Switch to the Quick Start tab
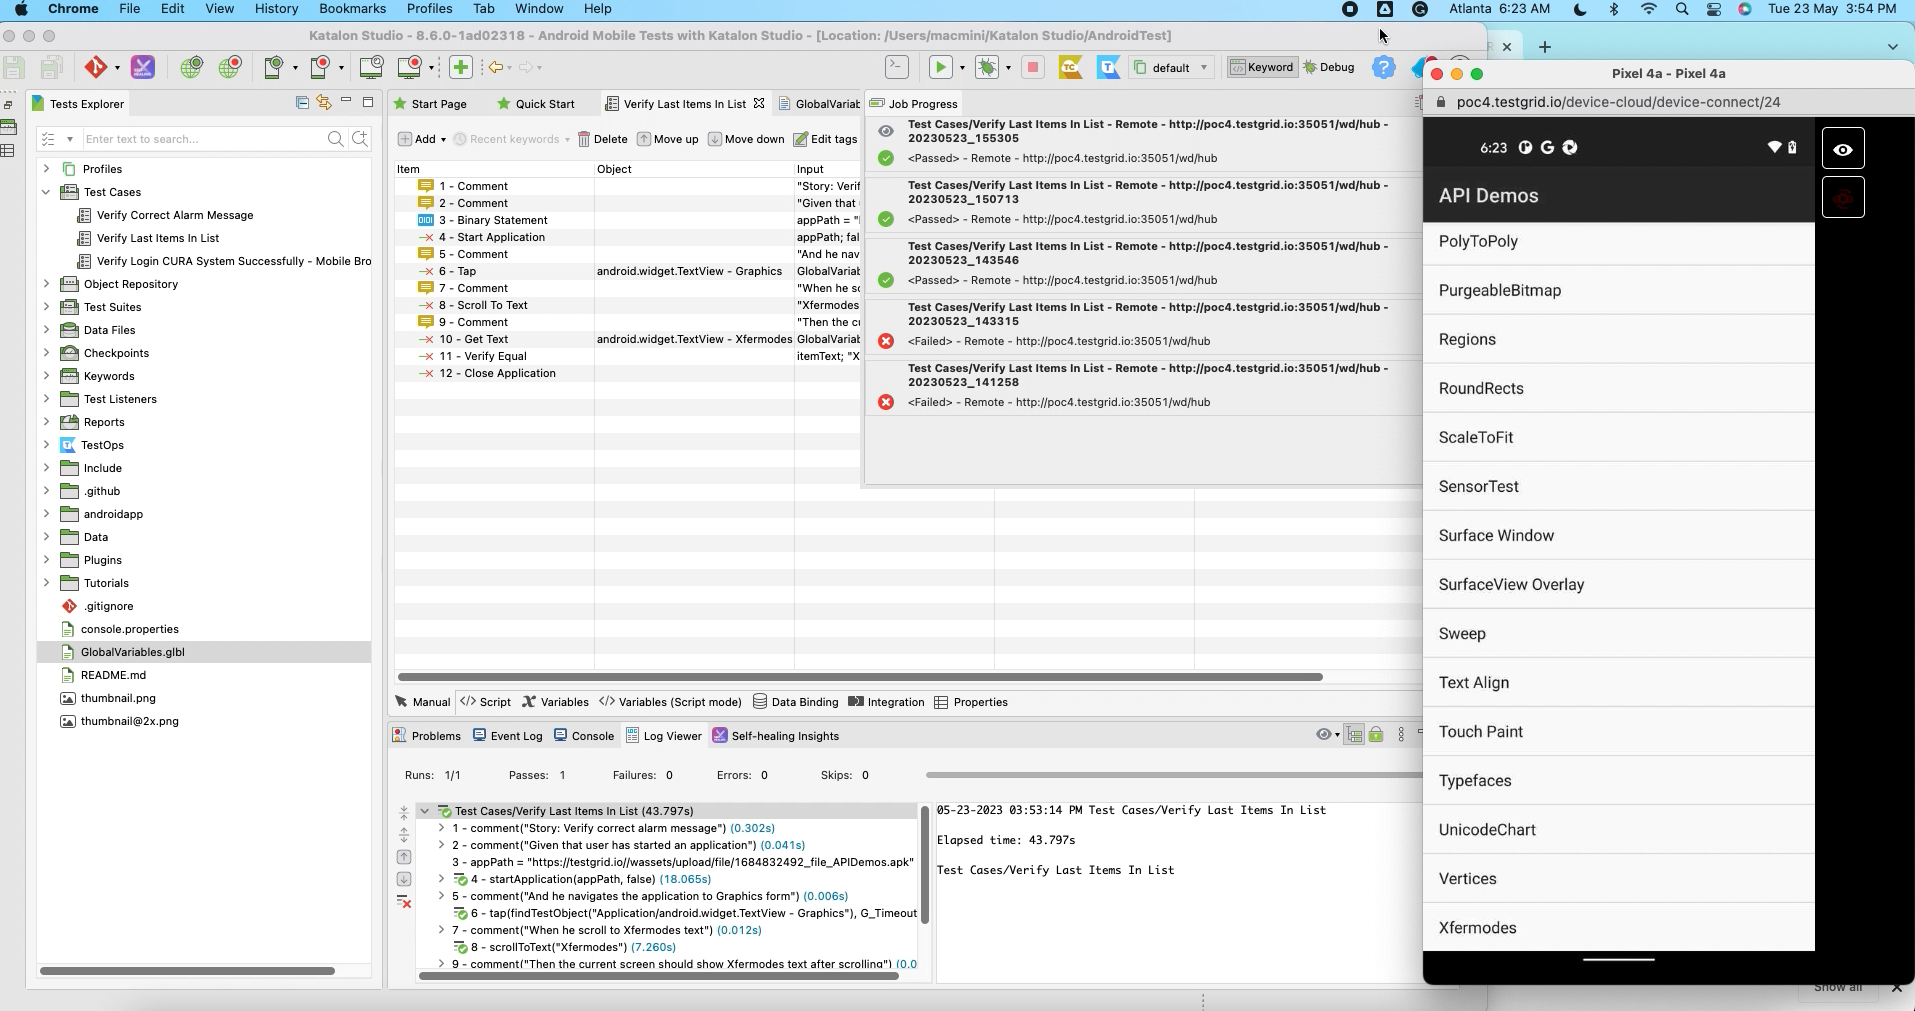 pos(536,104)
